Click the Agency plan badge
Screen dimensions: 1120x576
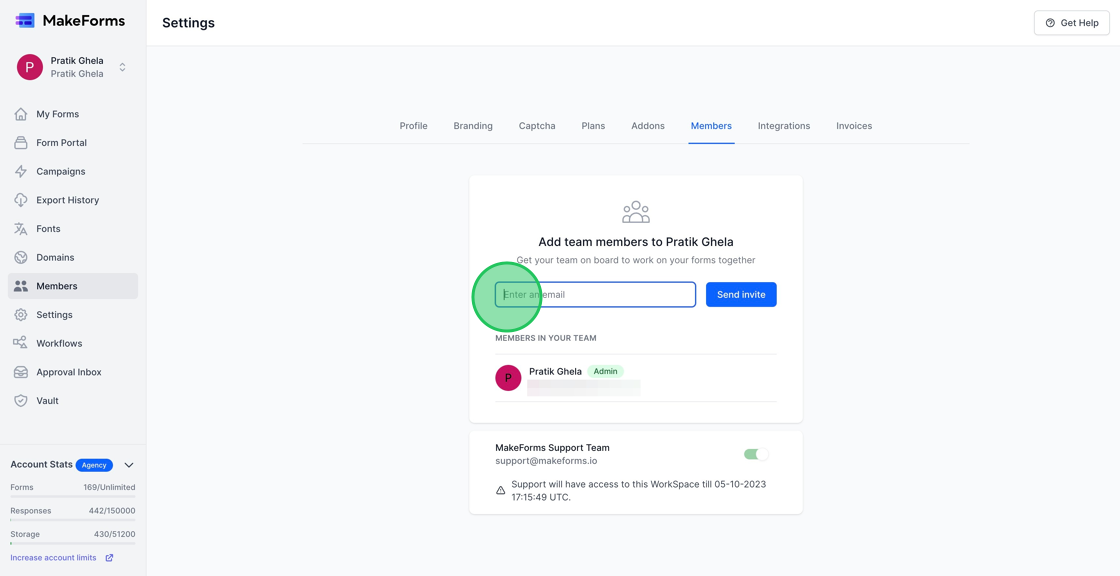coord(94,465)
